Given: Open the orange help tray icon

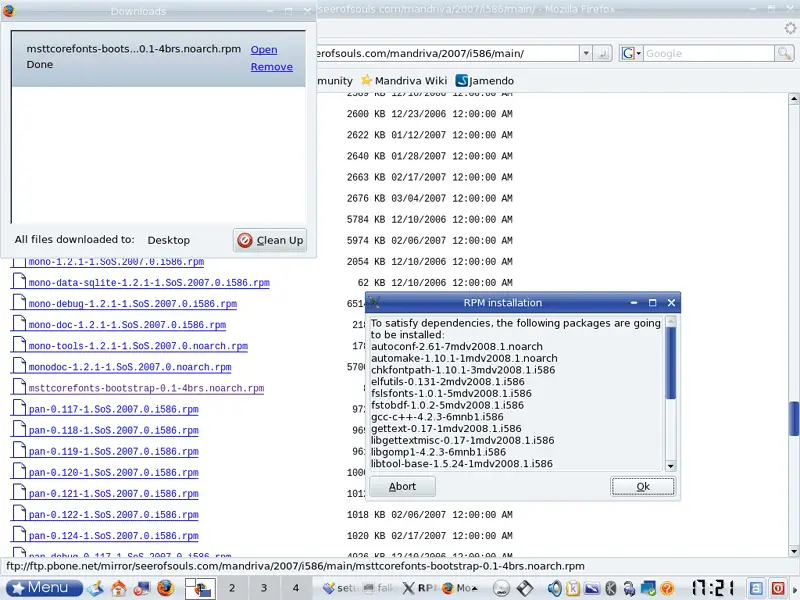Looking at the screenshot, I should pyautogui.click(x=667, y=588).
